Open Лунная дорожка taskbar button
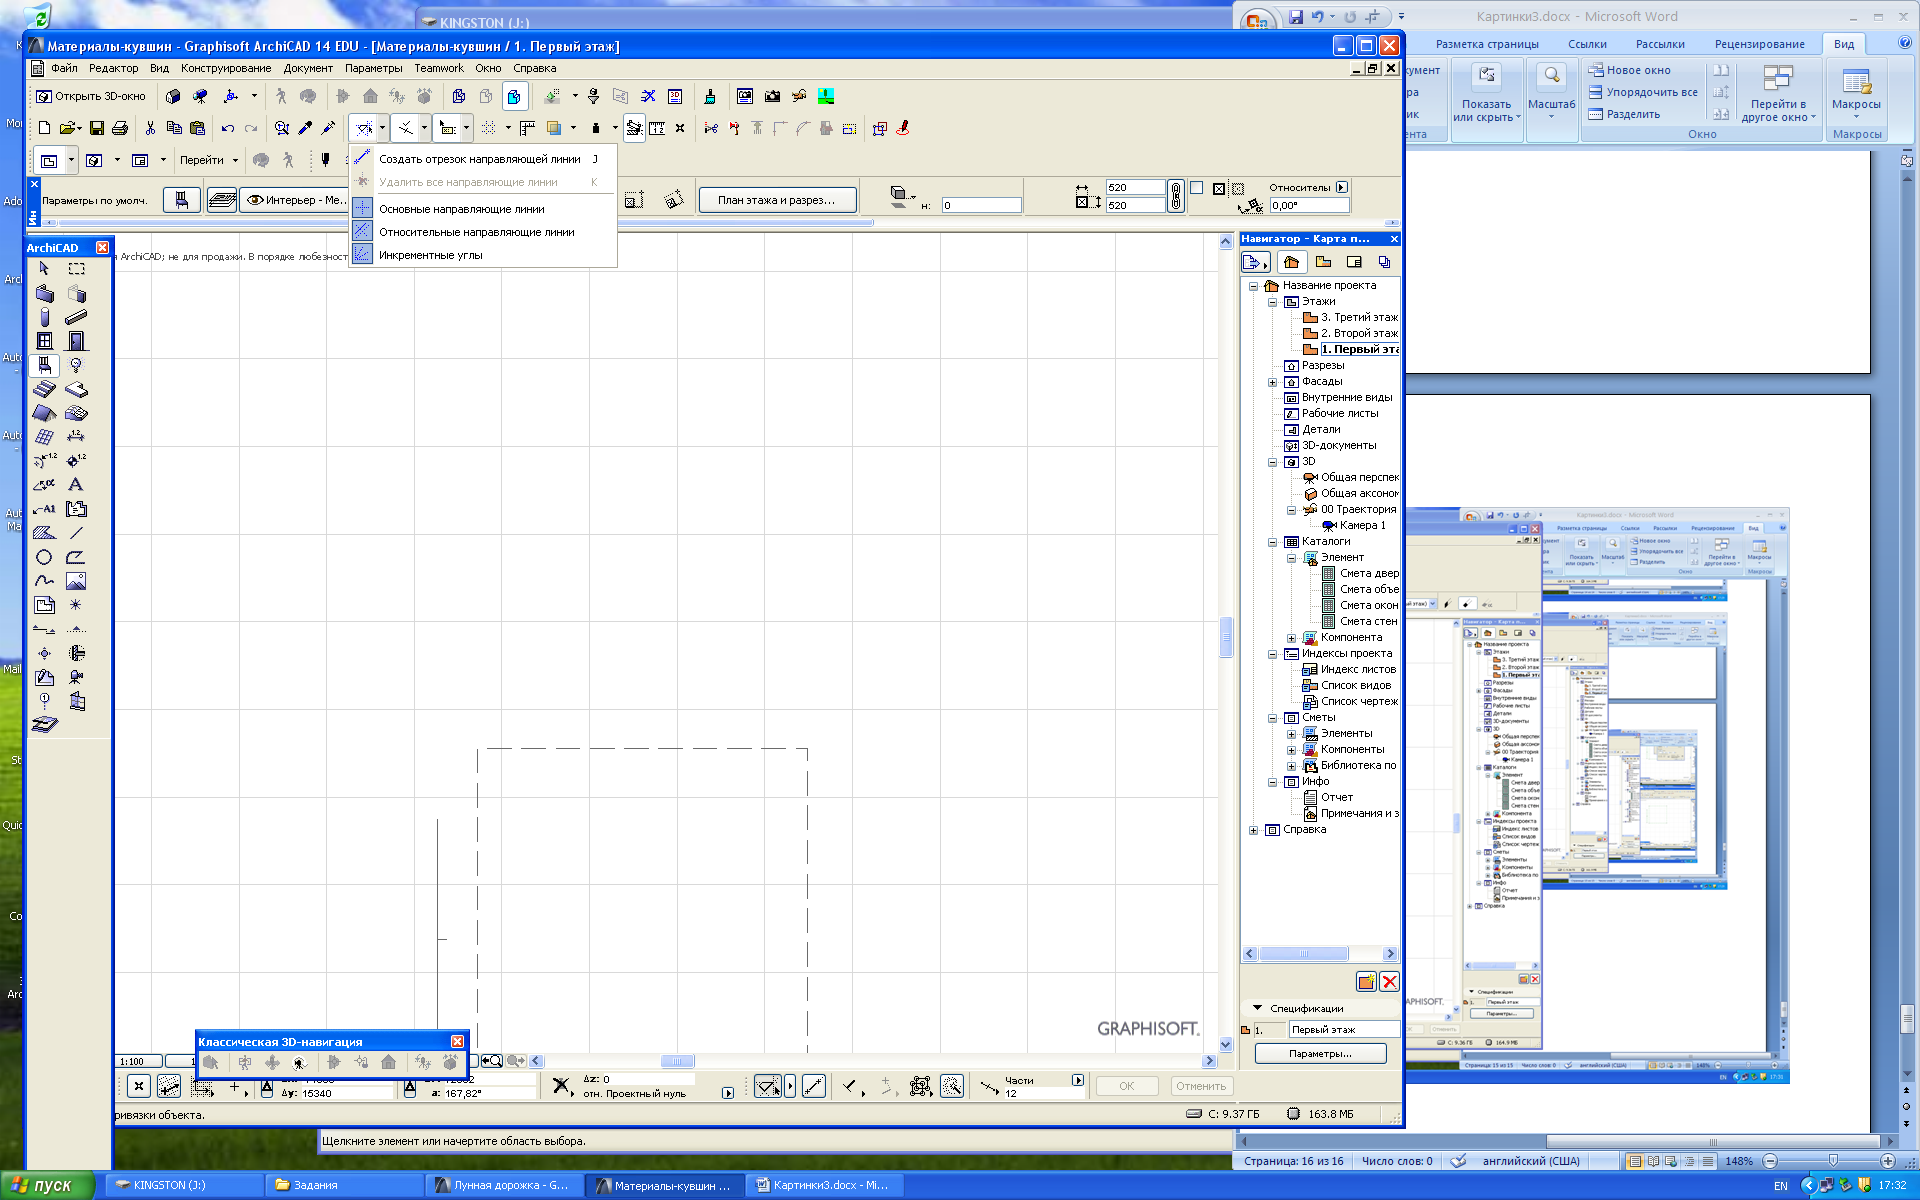Image resolution: width=1920 pixels, height=1200 pixels. (x=503, y=1185)
